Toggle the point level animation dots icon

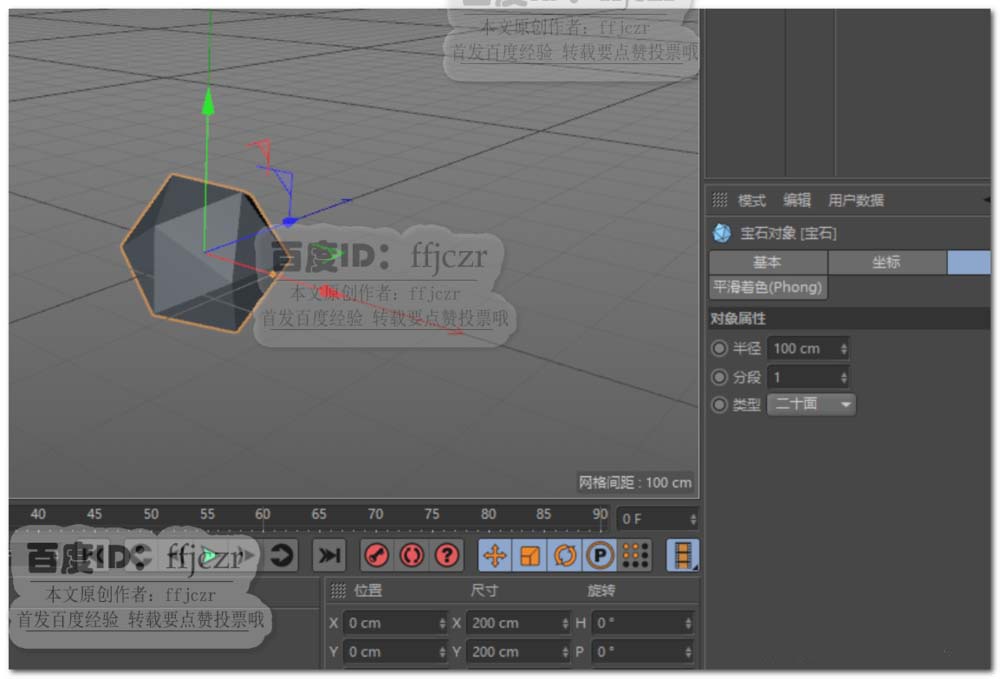tap(635, 555)
